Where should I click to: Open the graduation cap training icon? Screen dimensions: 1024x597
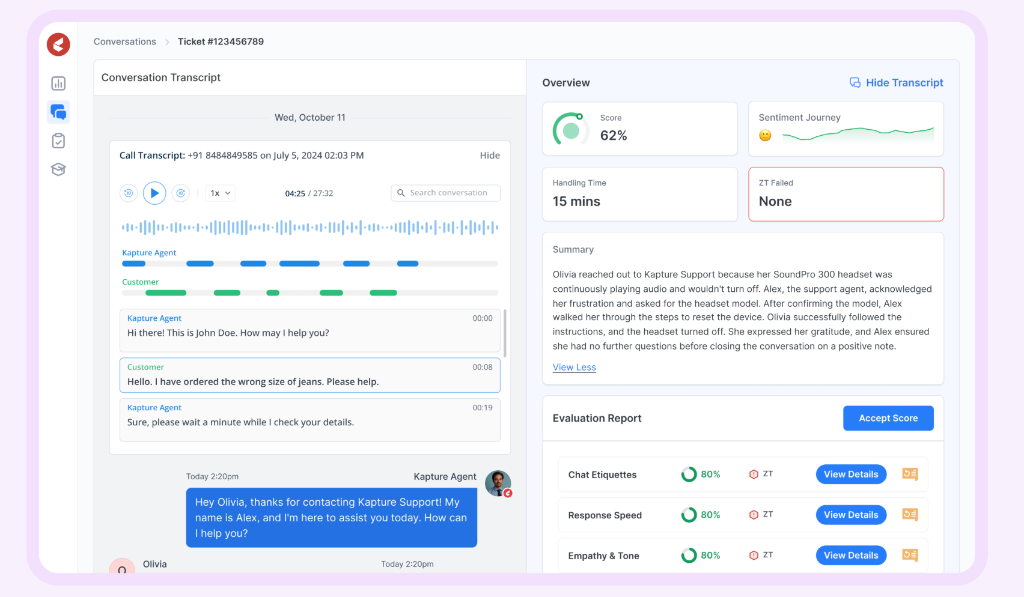point(58,169)
